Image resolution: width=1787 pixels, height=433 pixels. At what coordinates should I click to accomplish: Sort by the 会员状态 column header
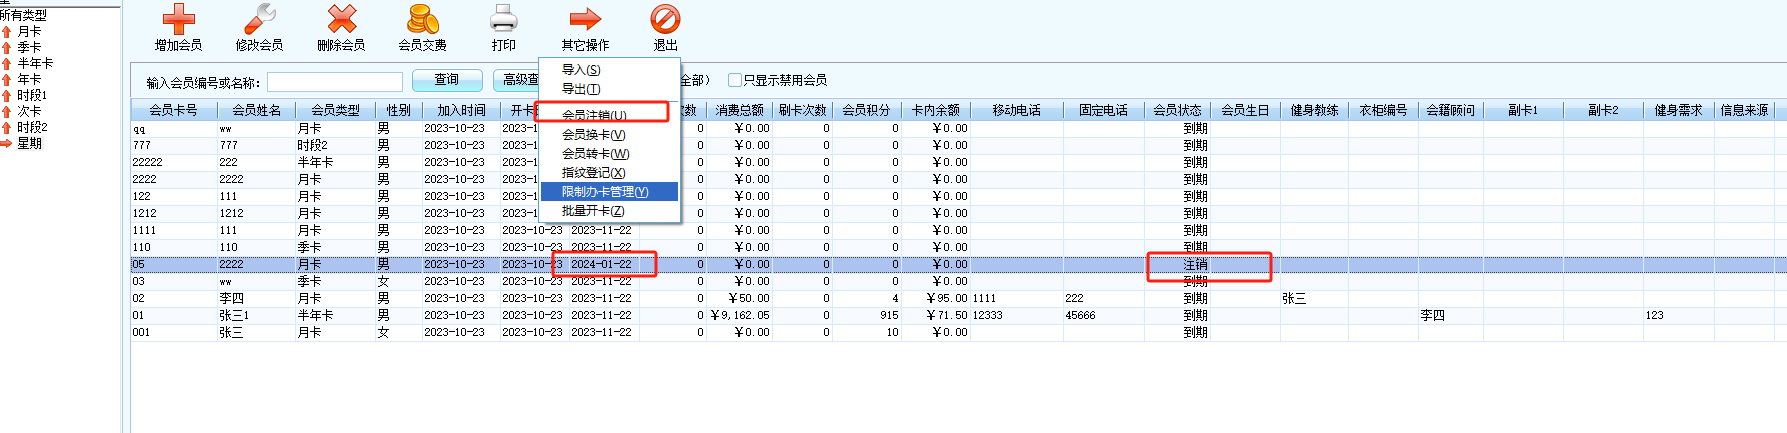click(x=1176, y=110)
